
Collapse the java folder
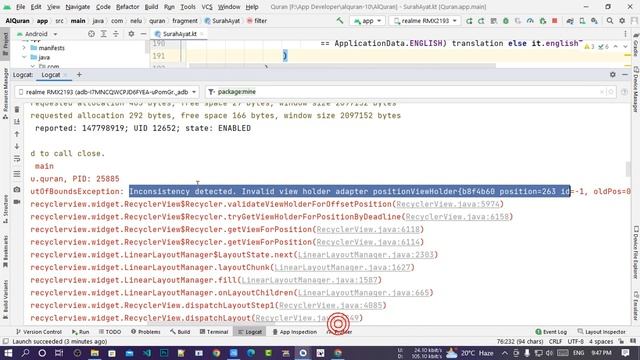[24, 57]
